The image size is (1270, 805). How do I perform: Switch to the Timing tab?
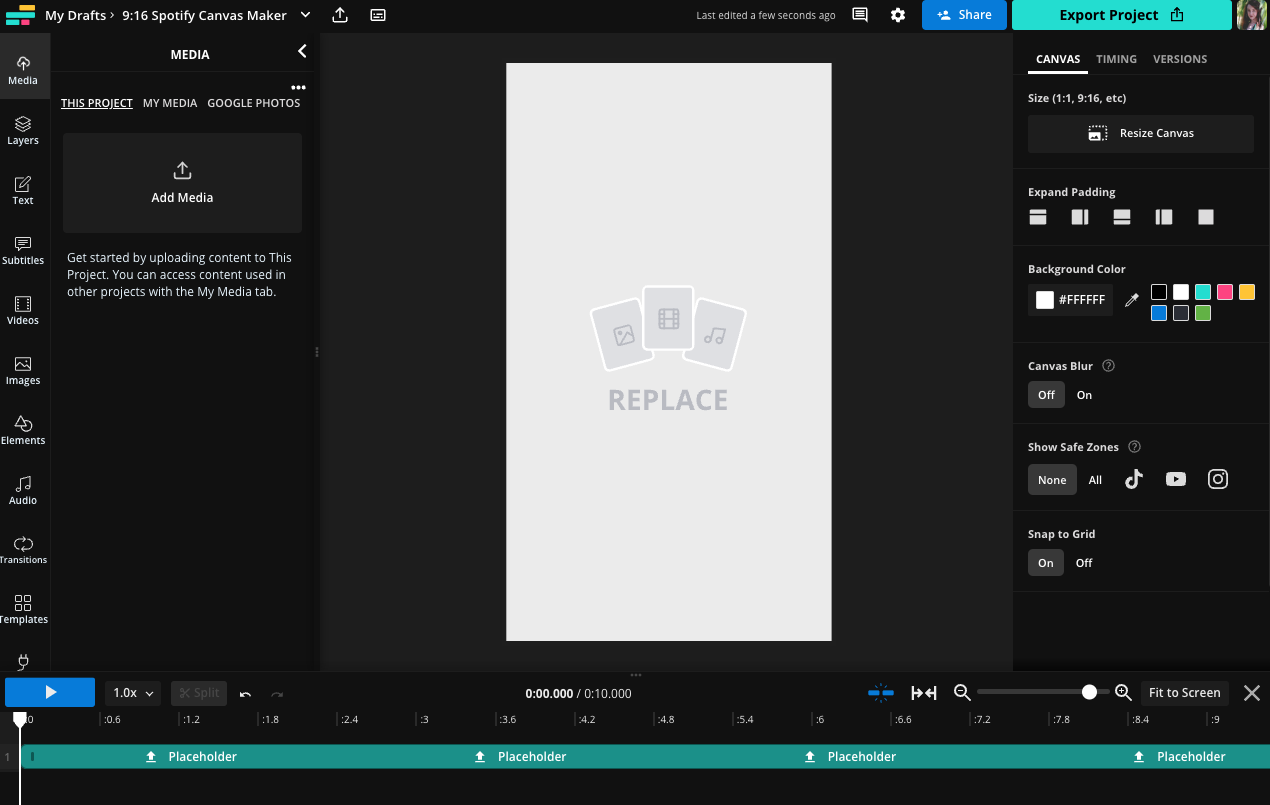pos(1116,59)
